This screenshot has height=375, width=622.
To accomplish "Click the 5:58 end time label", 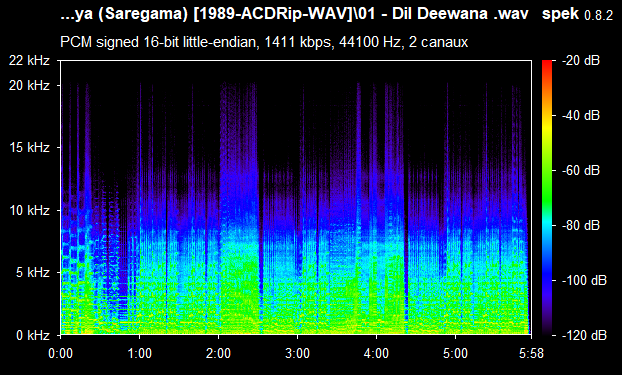I will coord(531,353).
